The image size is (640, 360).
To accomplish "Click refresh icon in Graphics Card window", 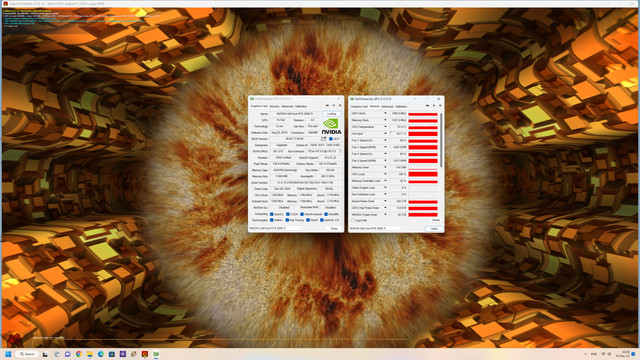I will pos(333,105).
